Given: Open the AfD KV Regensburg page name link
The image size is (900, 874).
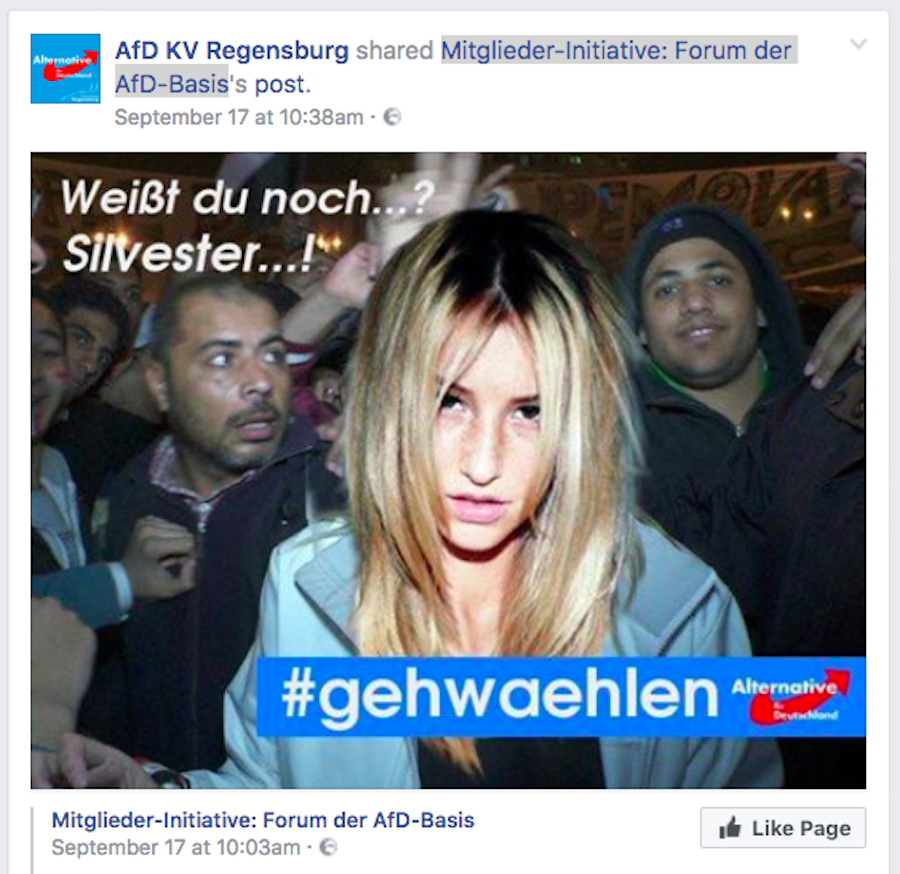Looking at the screenshot, I should 232,51.
